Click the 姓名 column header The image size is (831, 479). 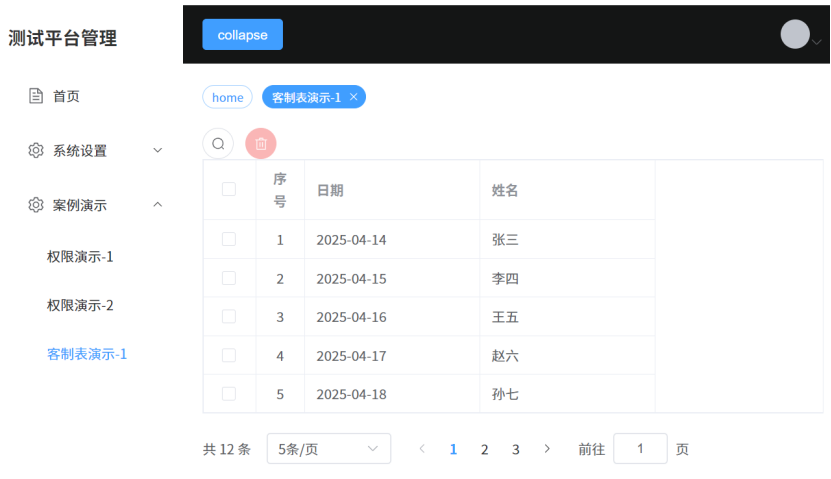[505, 190]
